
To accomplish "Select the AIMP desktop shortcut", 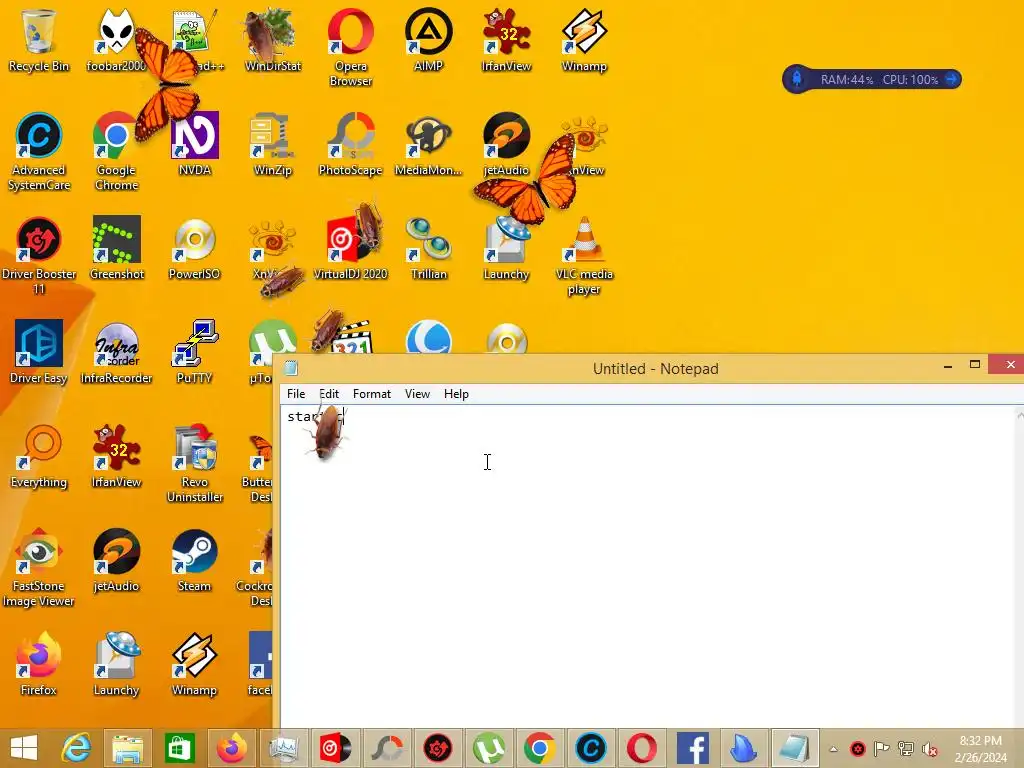I will (x=428, y=40).
